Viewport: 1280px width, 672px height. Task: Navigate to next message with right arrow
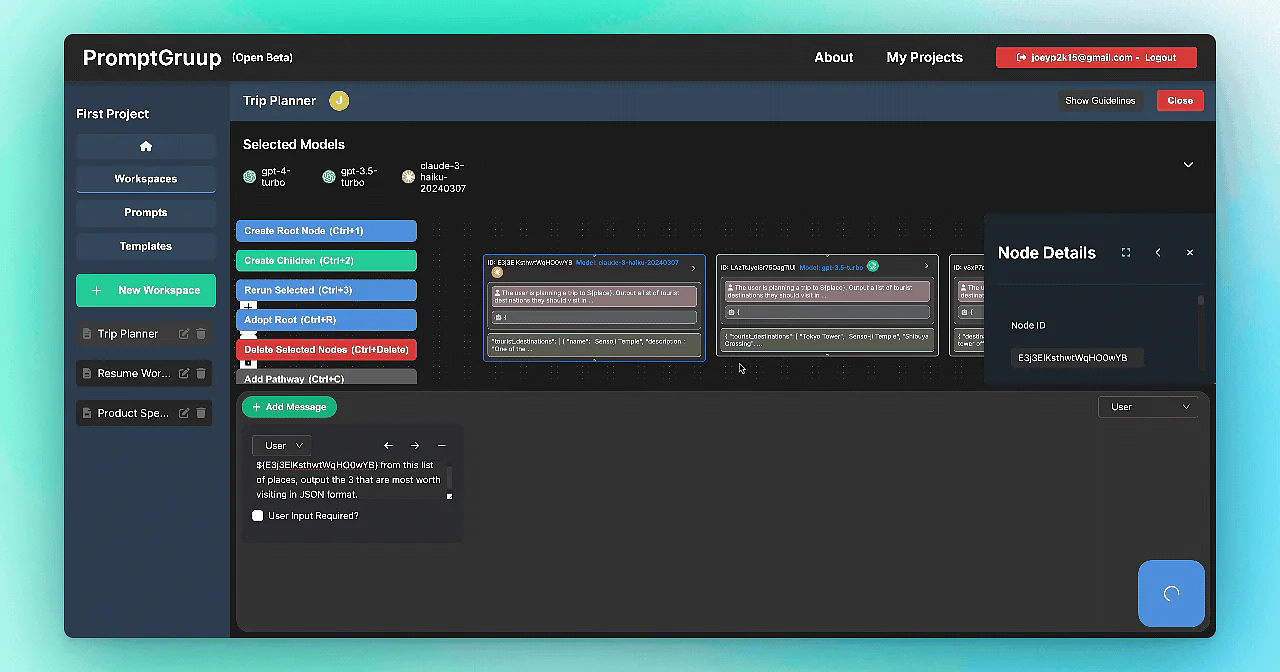tap(414, 445)
